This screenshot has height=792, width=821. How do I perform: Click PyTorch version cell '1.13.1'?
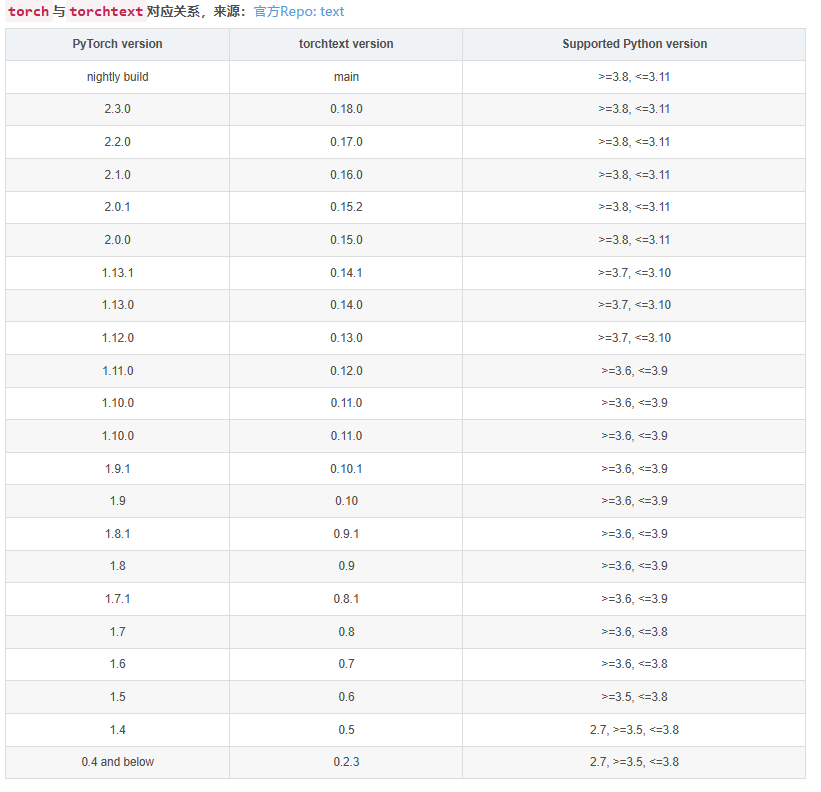[x=117, y=273]
